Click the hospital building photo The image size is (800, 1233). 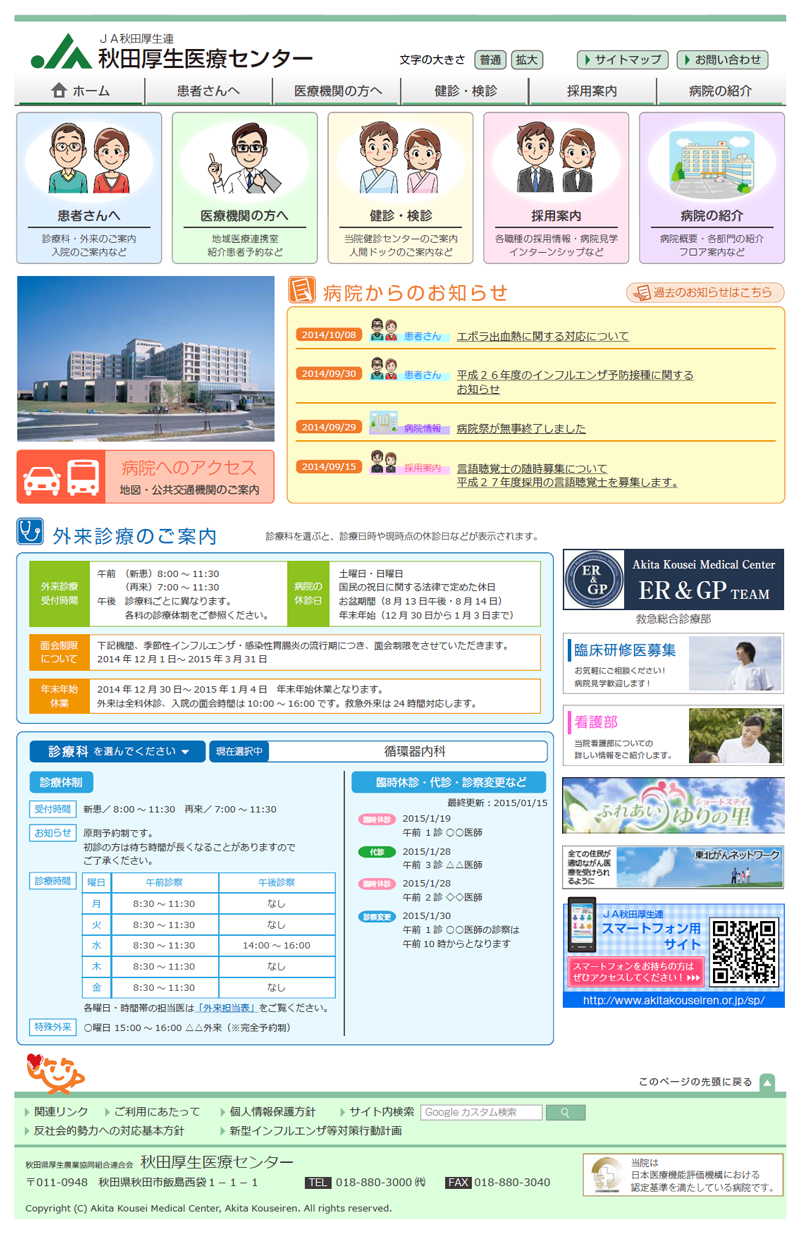pos(146,359)
